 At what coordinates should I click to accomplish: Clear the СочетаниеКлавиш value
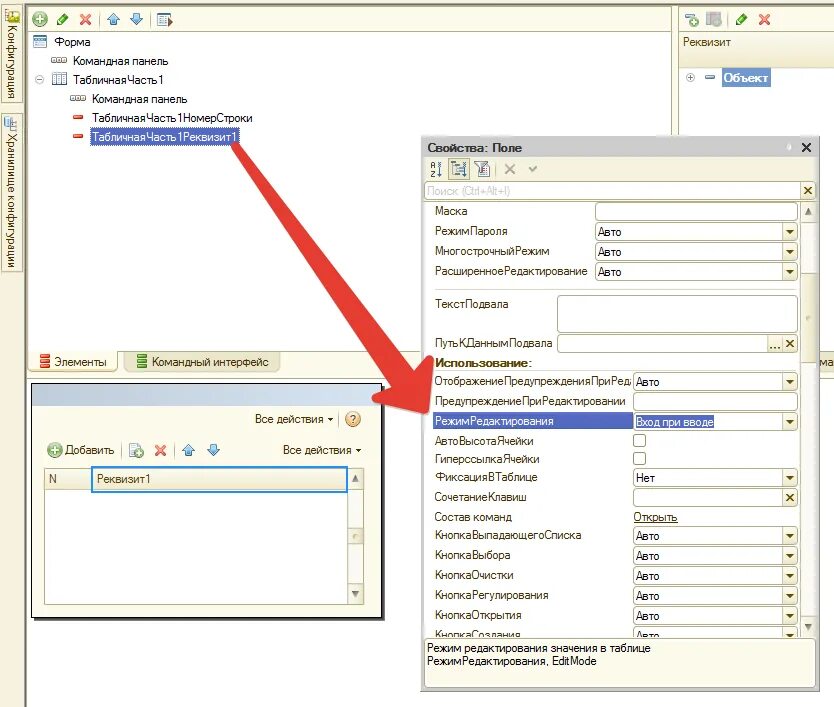790,497
